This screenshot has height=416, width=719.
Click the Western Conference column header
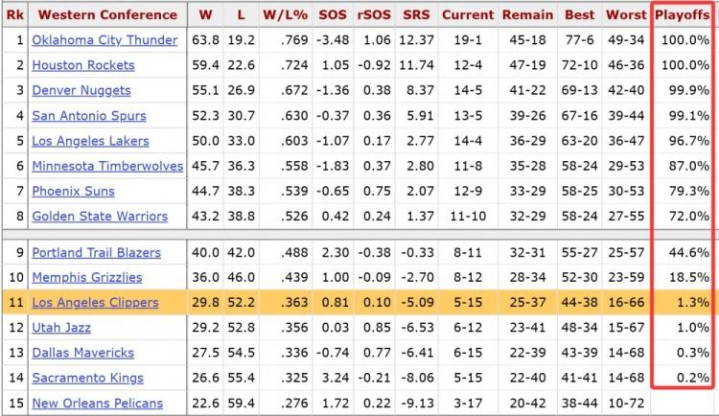click(x=107, y=15)
